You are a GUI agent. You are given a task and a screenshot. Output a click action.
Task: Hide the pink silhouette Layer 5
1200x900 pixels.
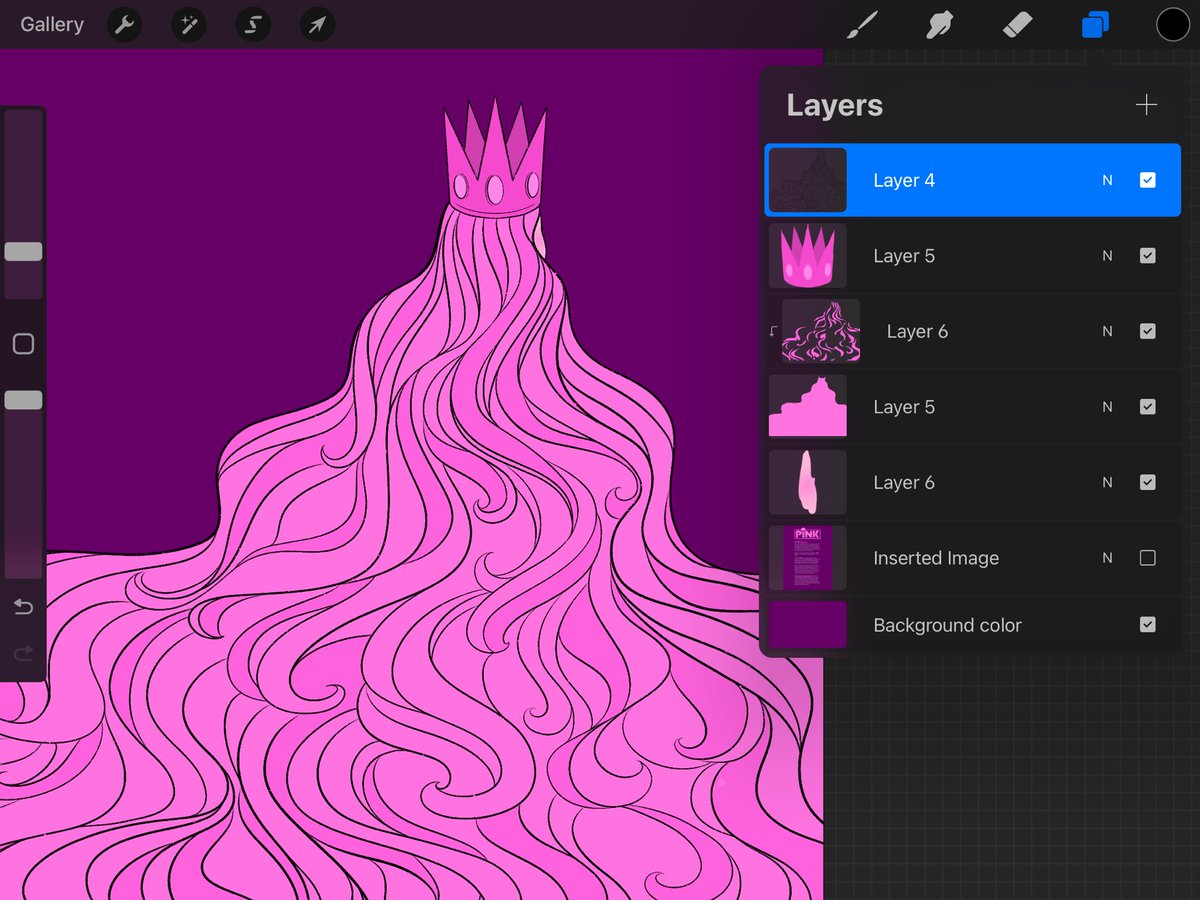click(x=1148, y=407)
